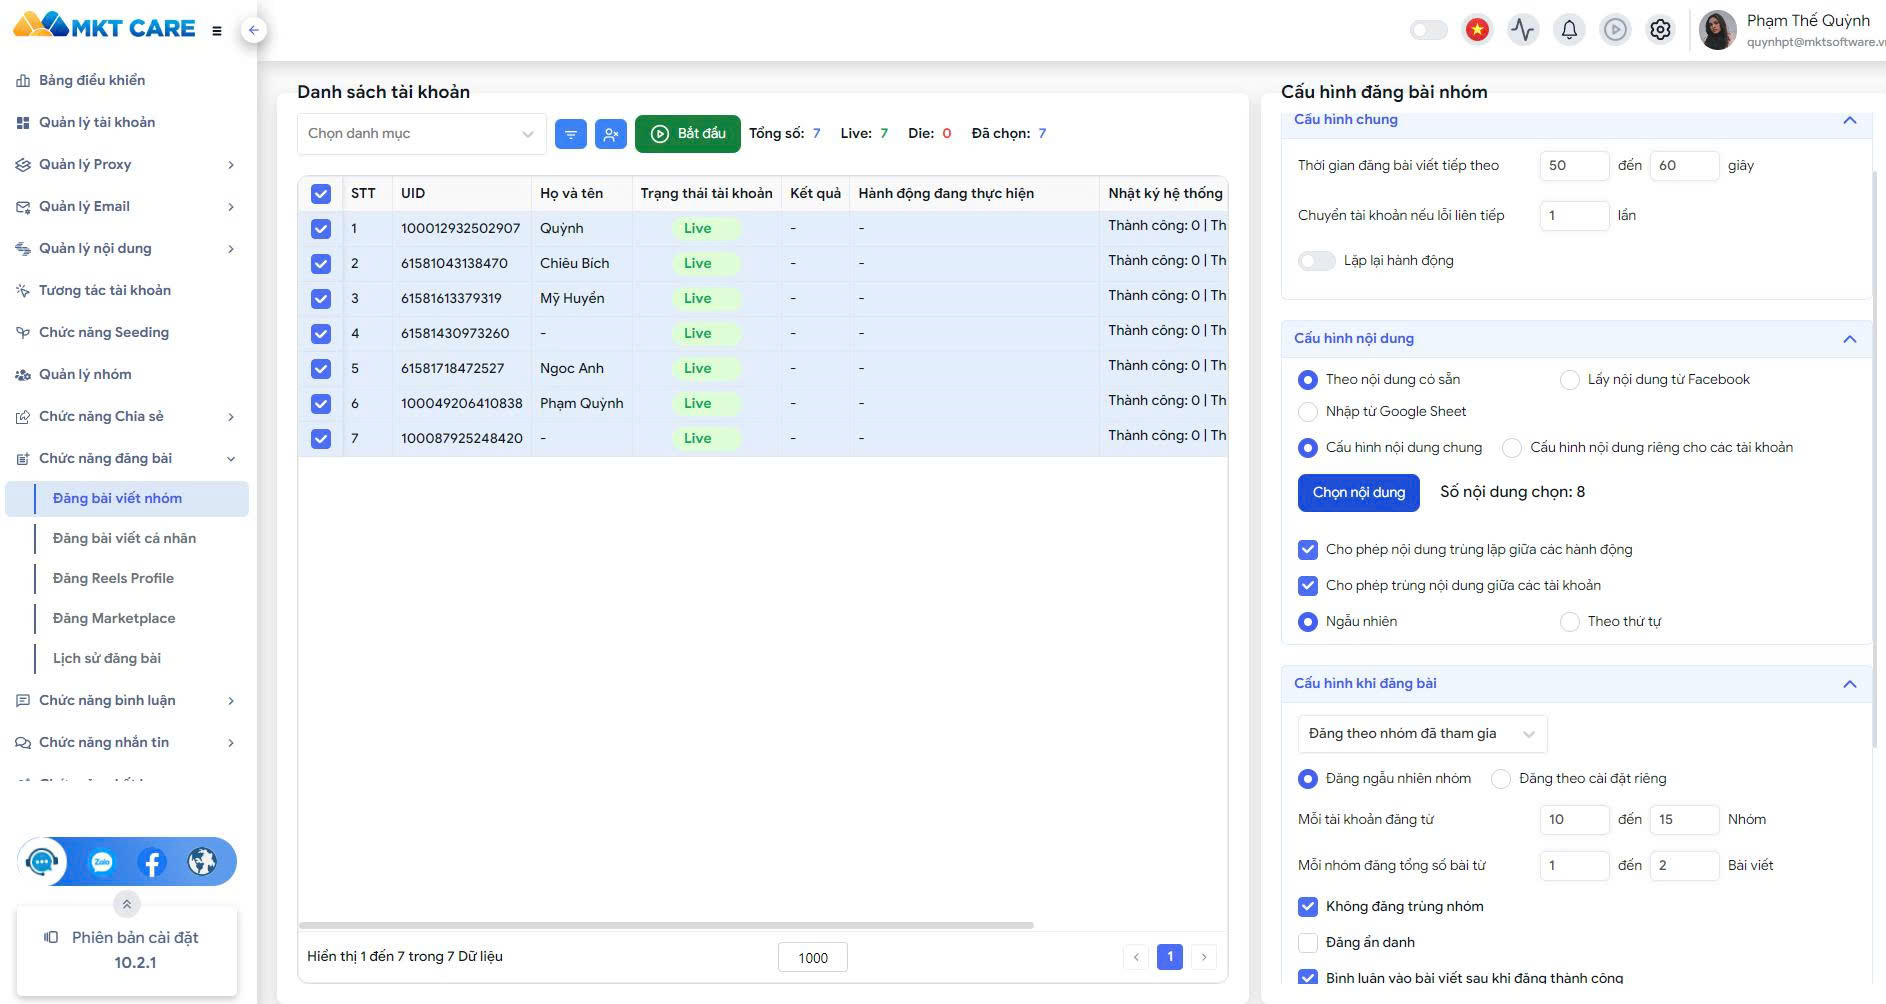The width and height of the screenshot is (1886, 1004).
Task: Click the hamburger menu icon beside MKT CARE
Action: [x=217, y=31]
